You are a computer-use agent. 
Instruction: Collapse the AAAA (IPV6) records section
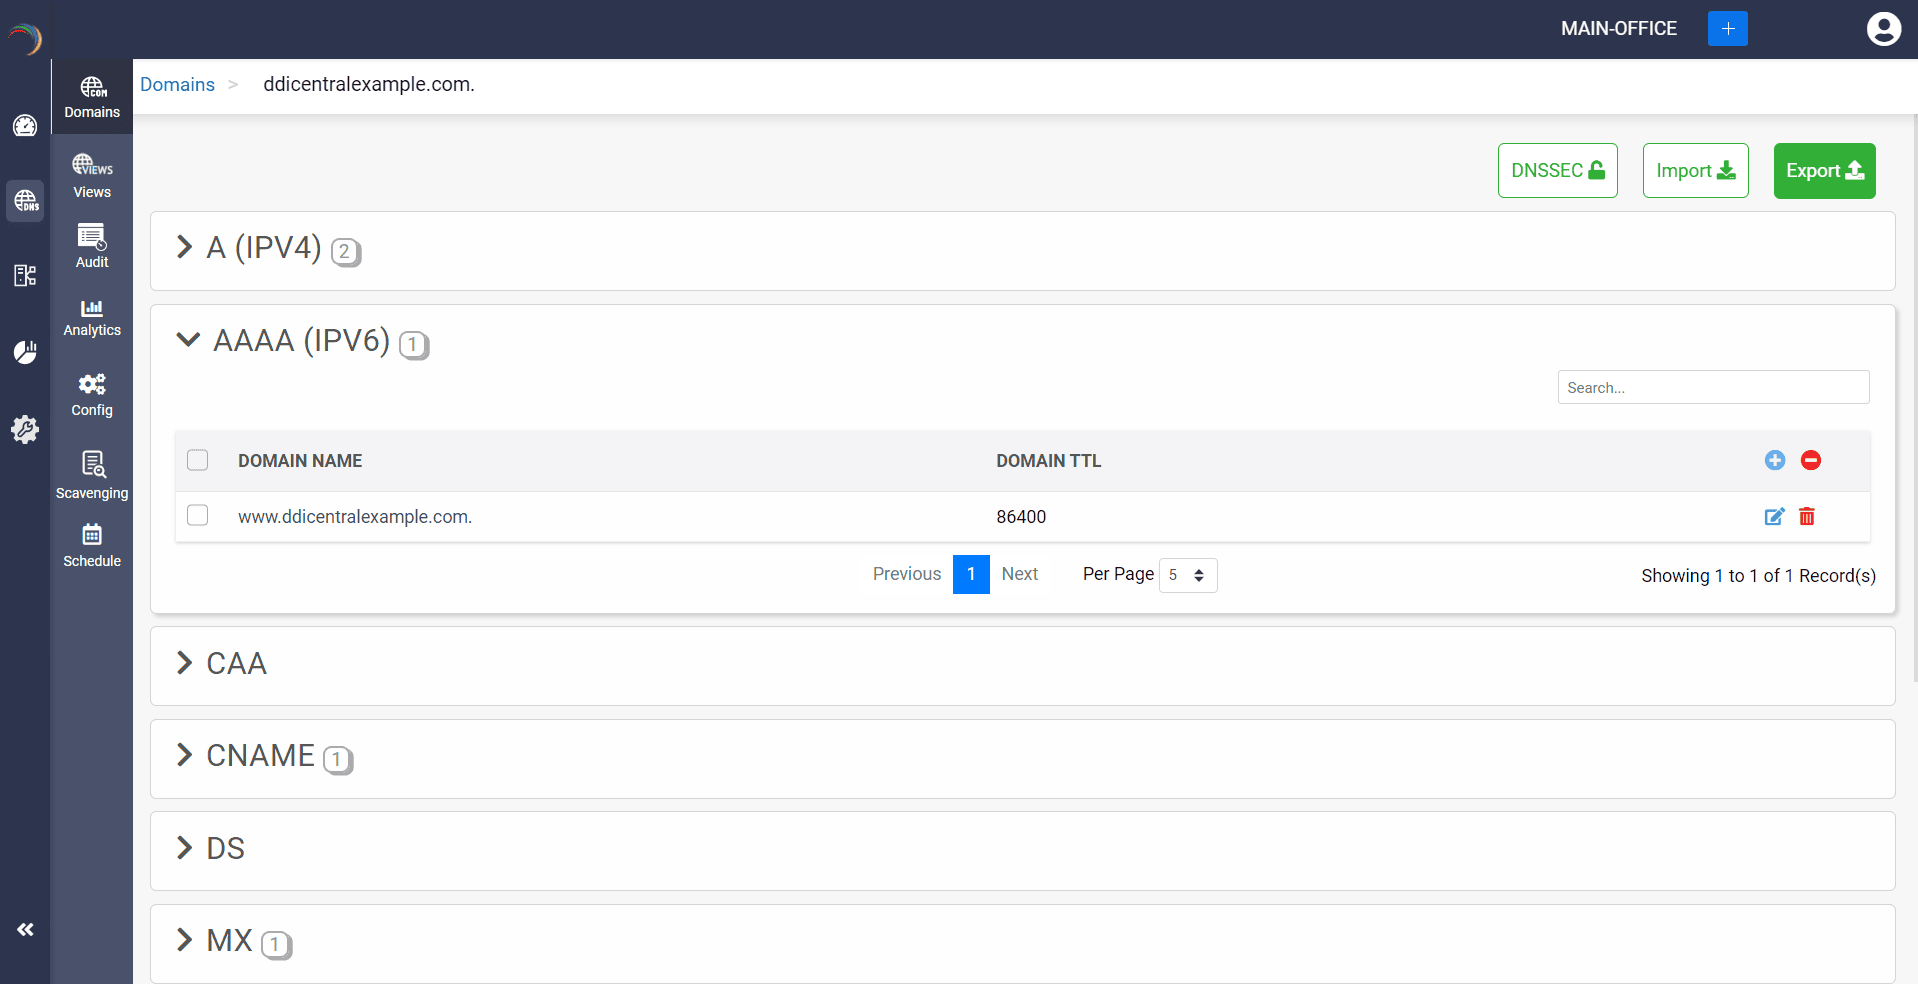[x=300, y=341]
